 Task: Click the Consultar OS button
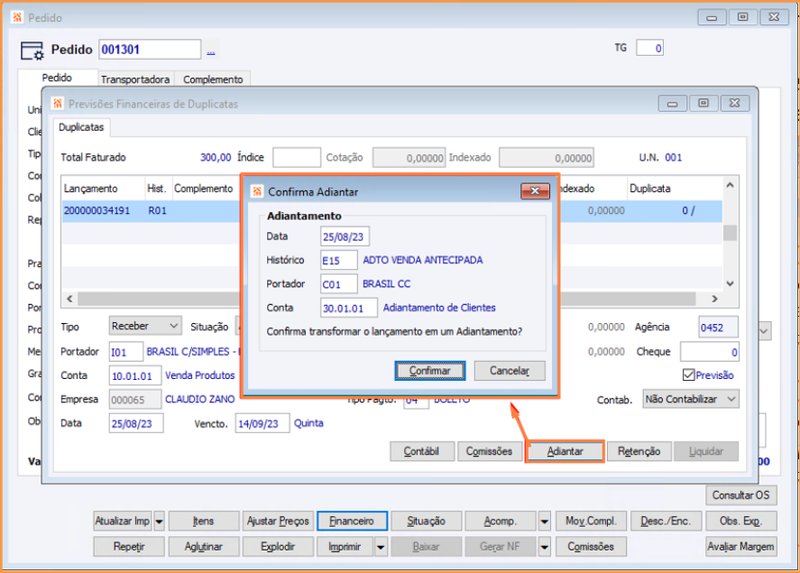(x=741, y=495)
